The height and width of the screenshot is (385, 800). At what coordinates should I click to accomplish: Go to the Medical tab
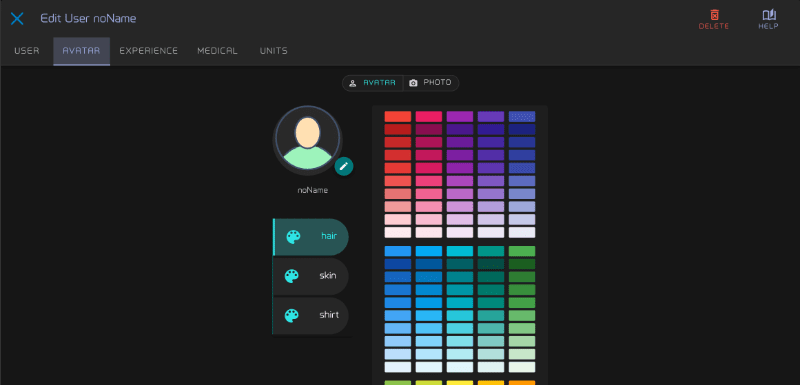[x=217, y=51]
